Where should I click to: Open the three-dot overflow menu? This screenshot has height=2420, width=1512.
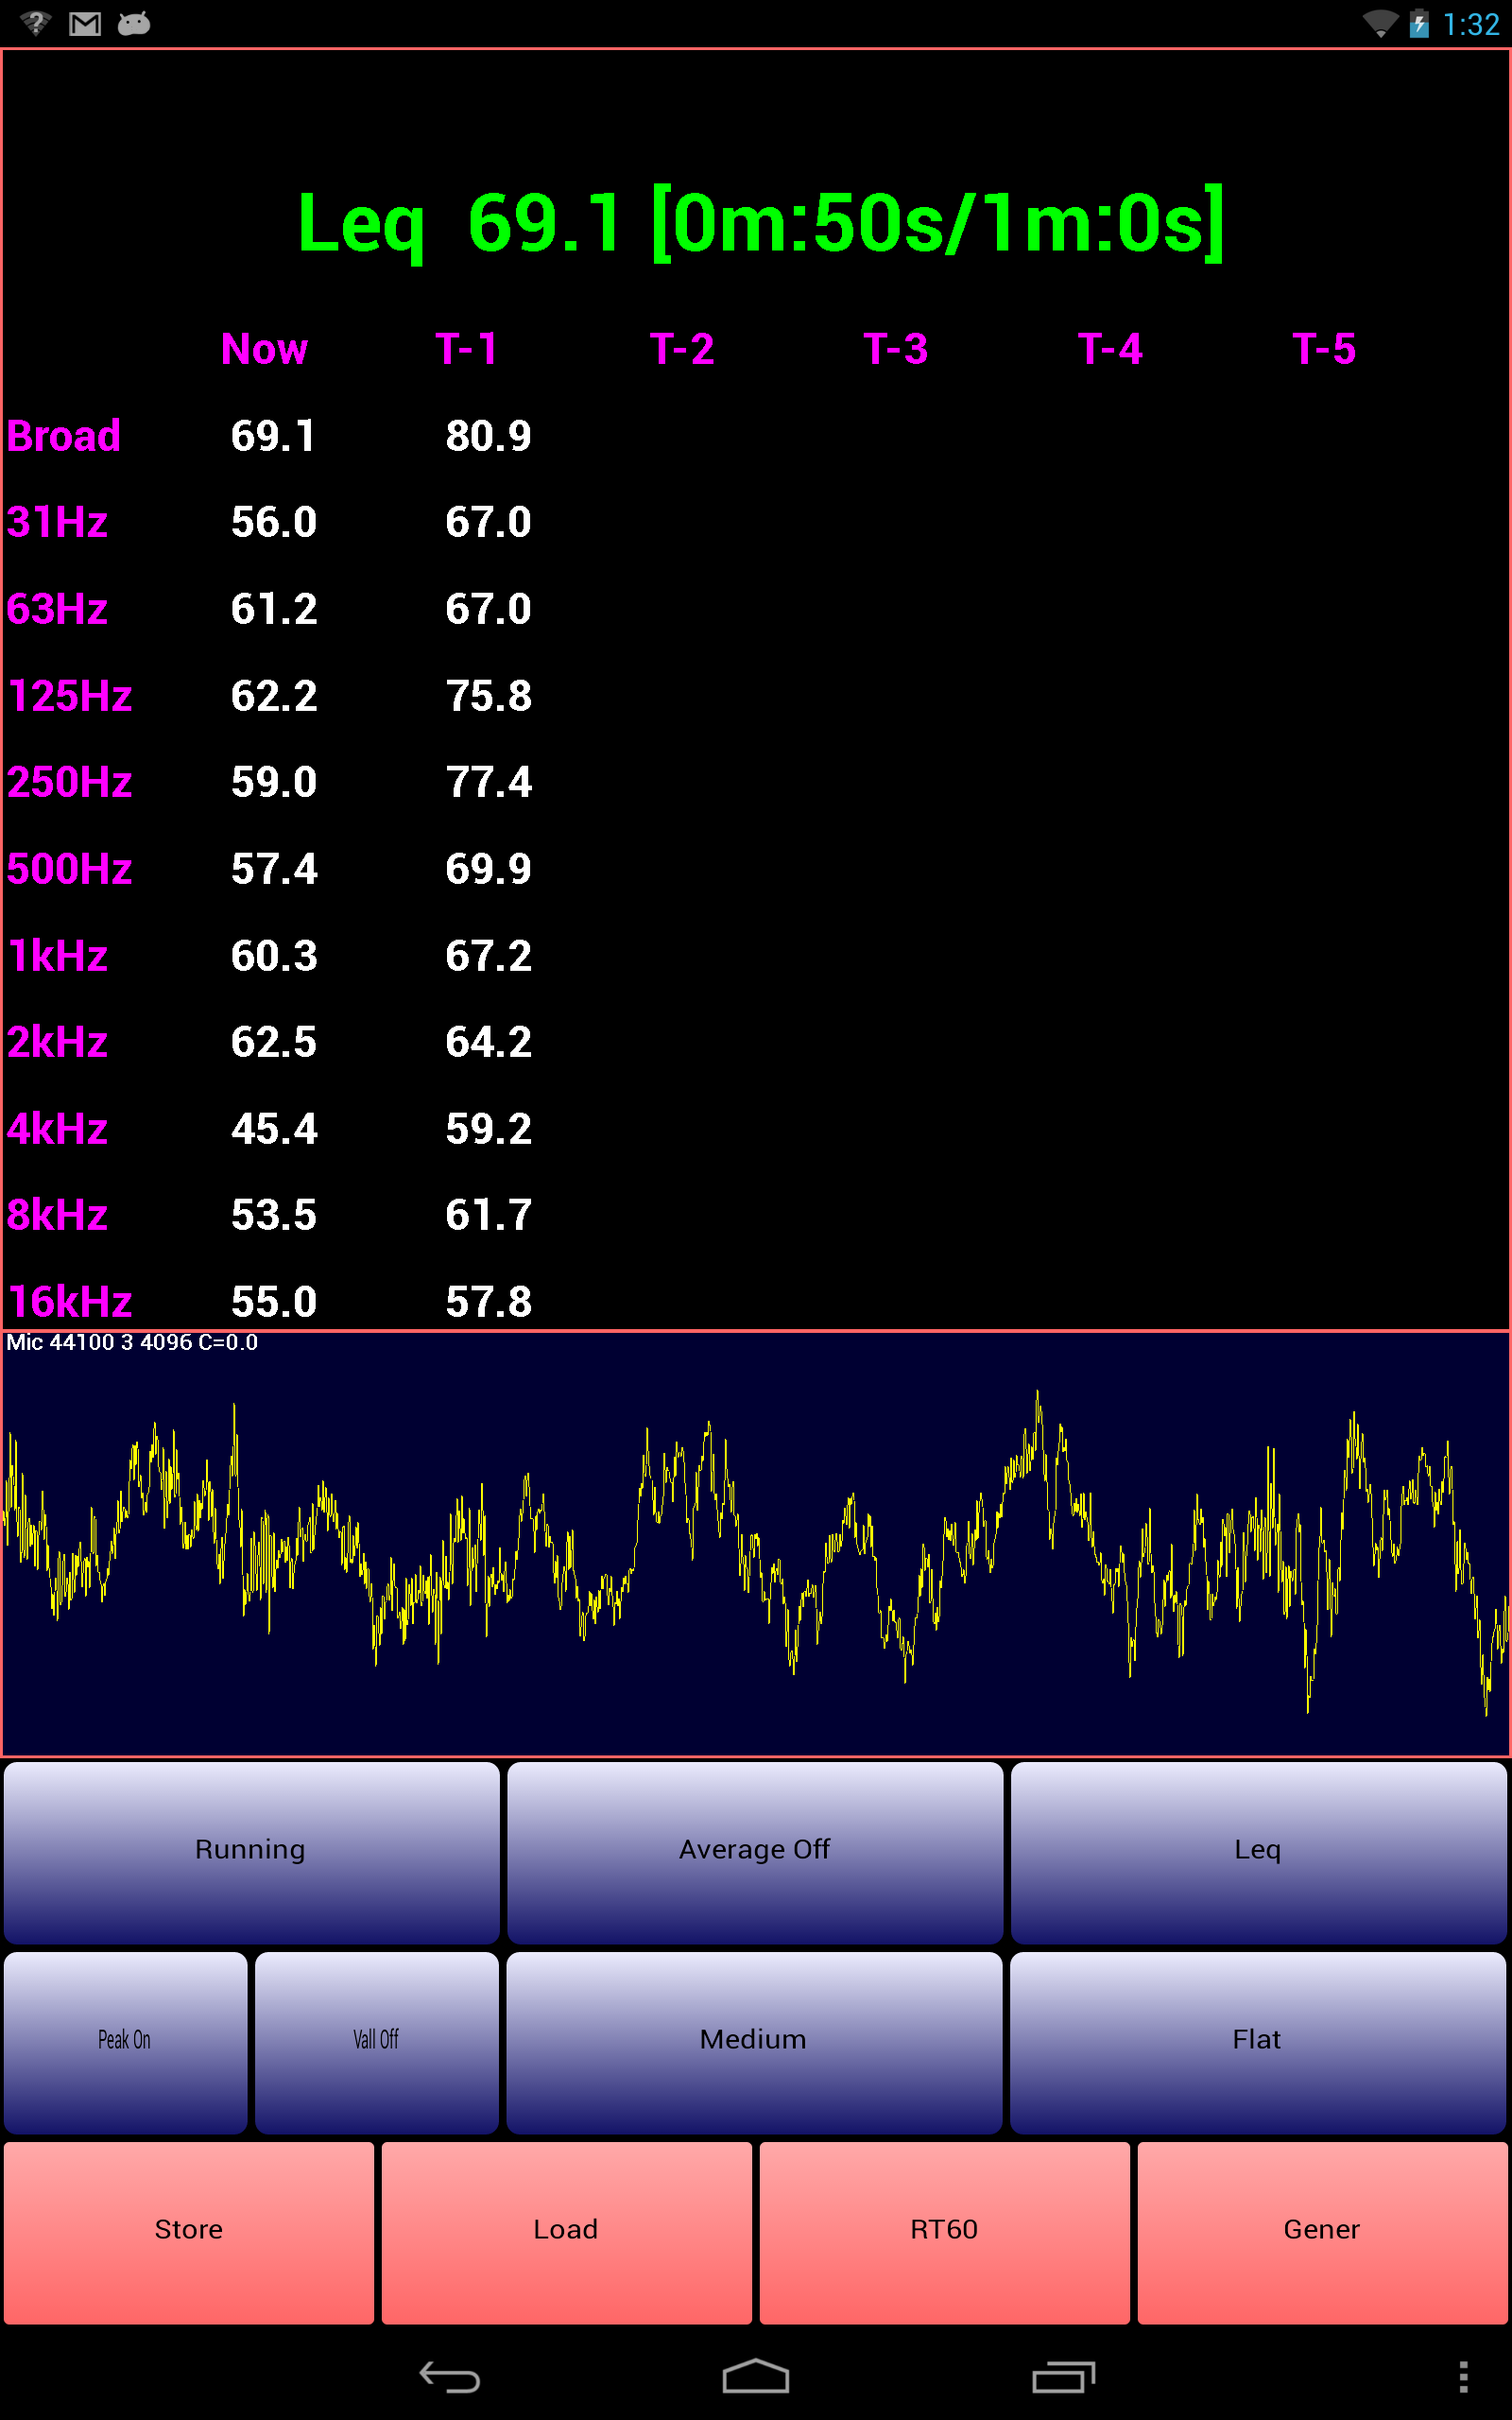click(1463, 2377)
